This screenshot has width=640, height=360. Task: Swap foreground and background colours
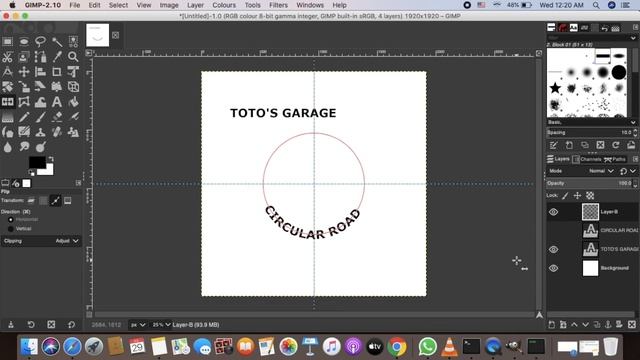[x=51, y=158]
